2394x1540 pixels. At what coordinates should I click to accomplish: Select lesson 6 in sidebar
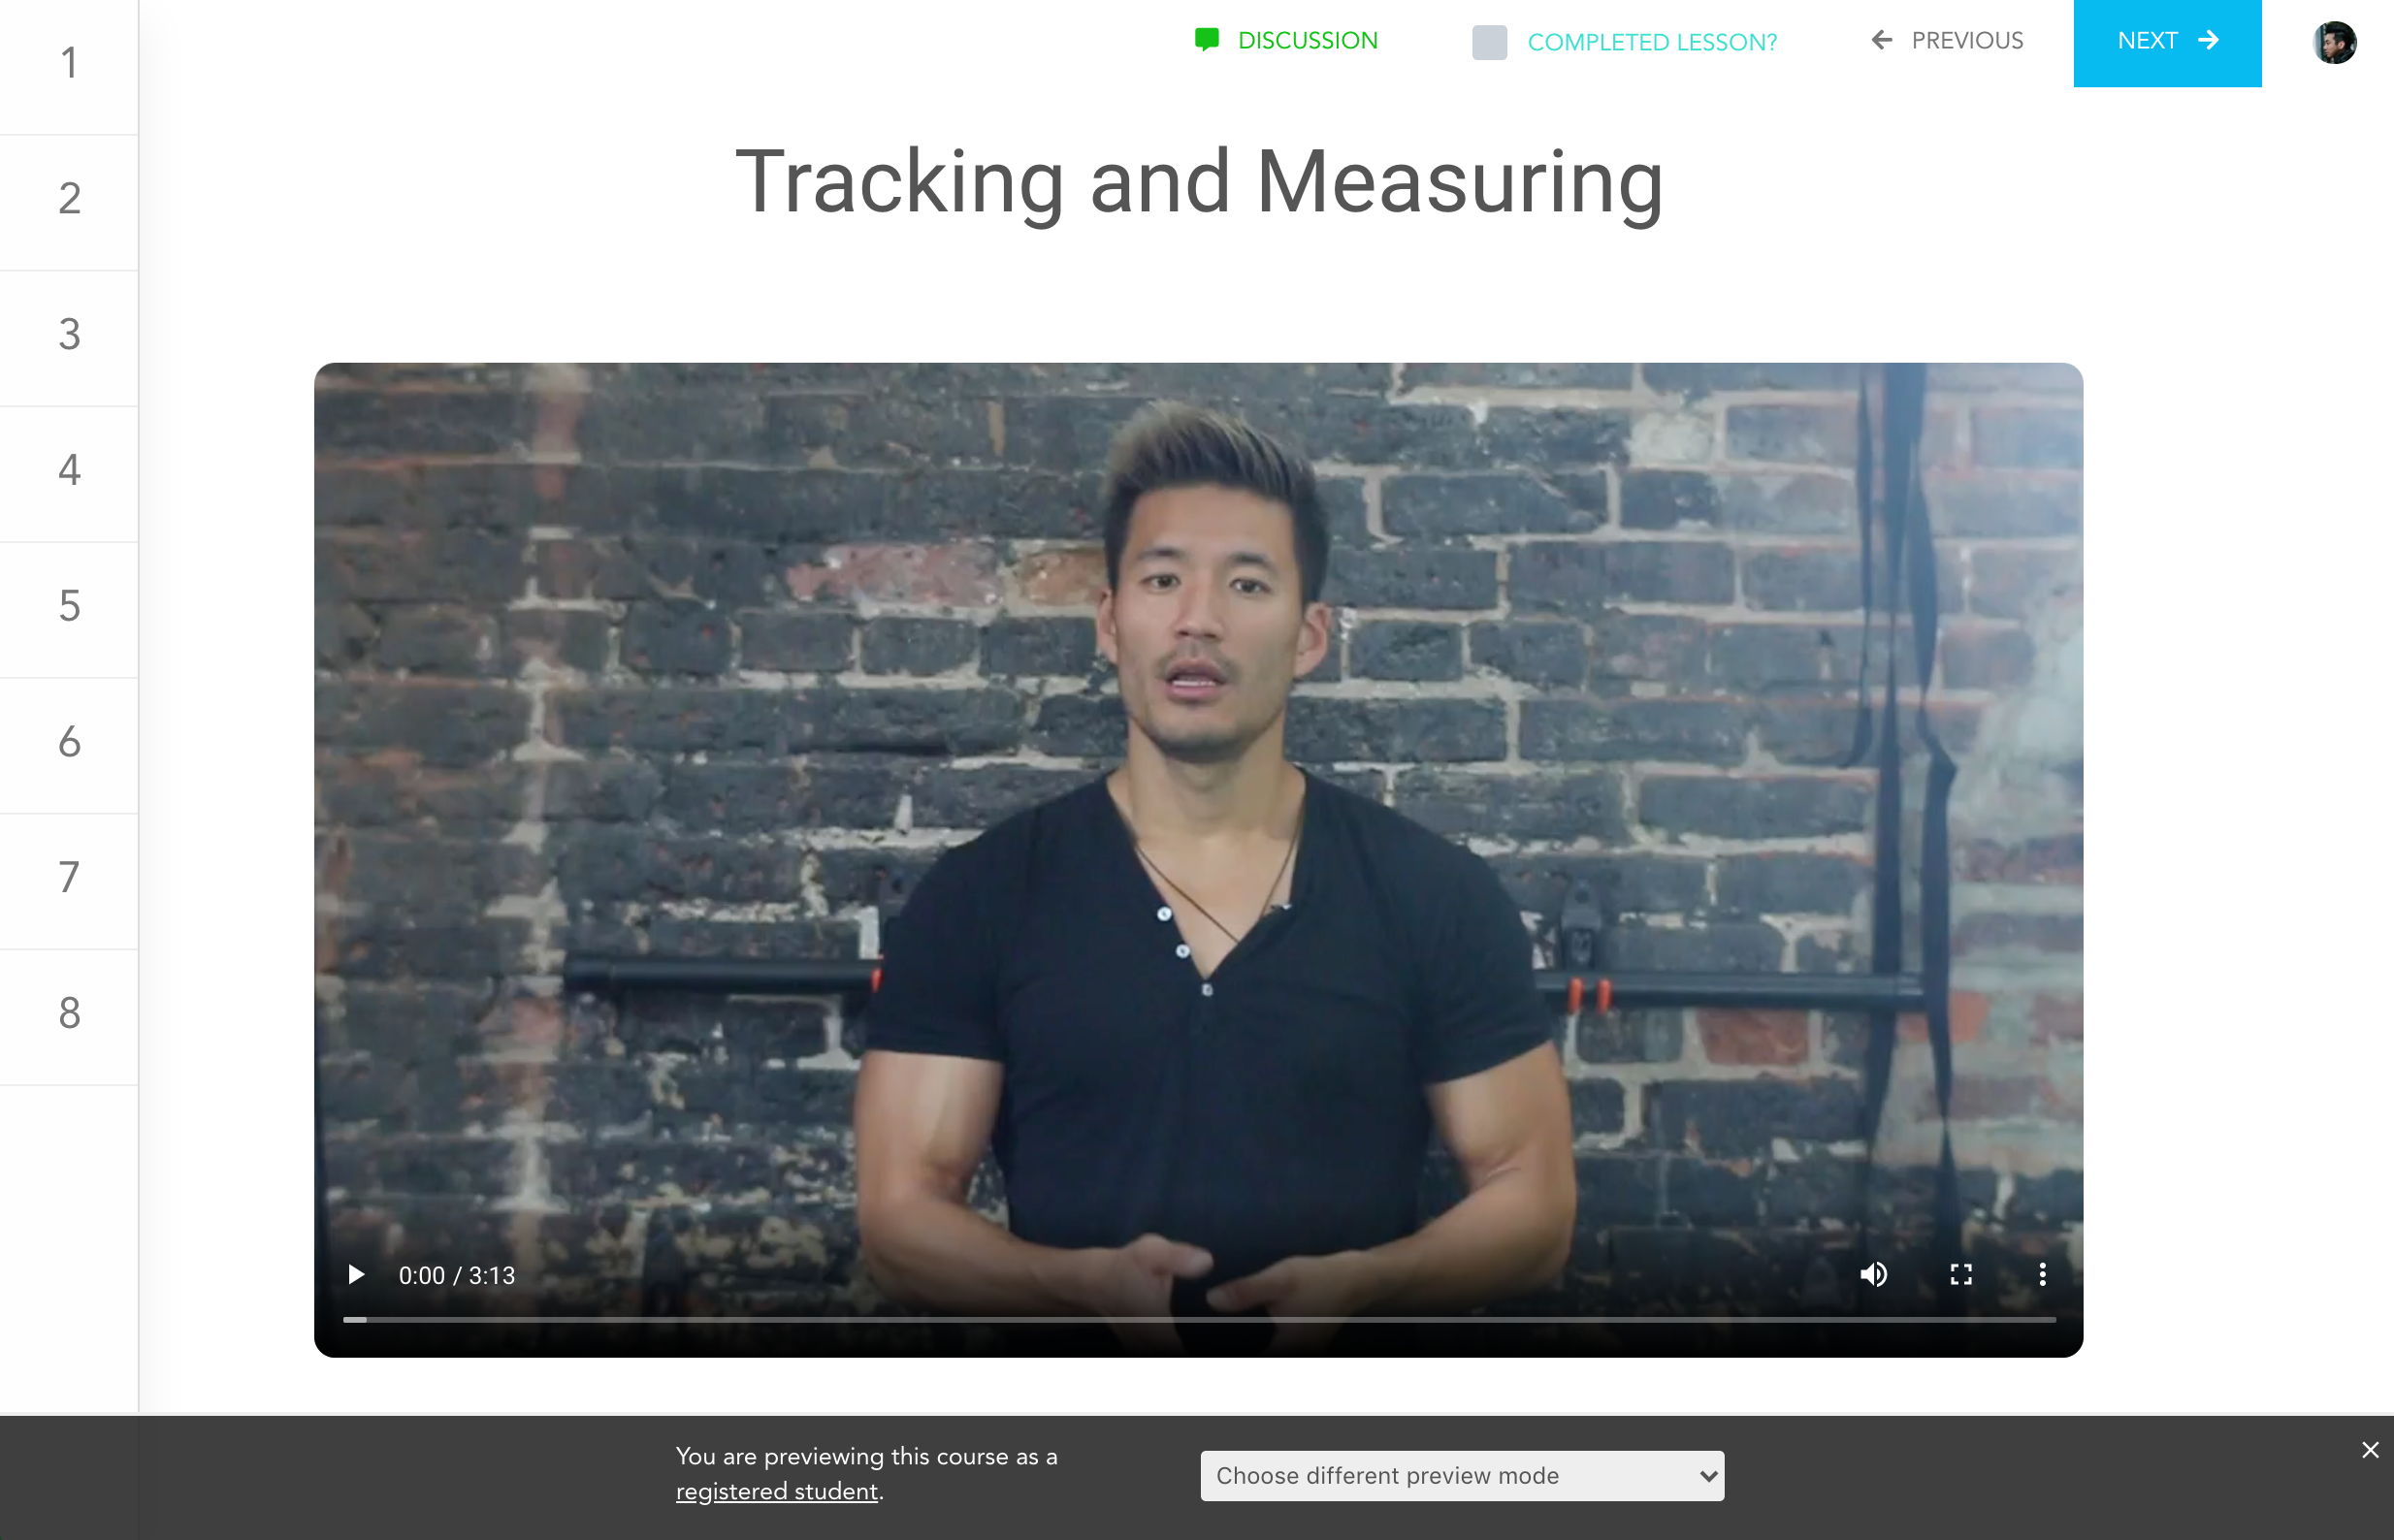tap(69, 745)
